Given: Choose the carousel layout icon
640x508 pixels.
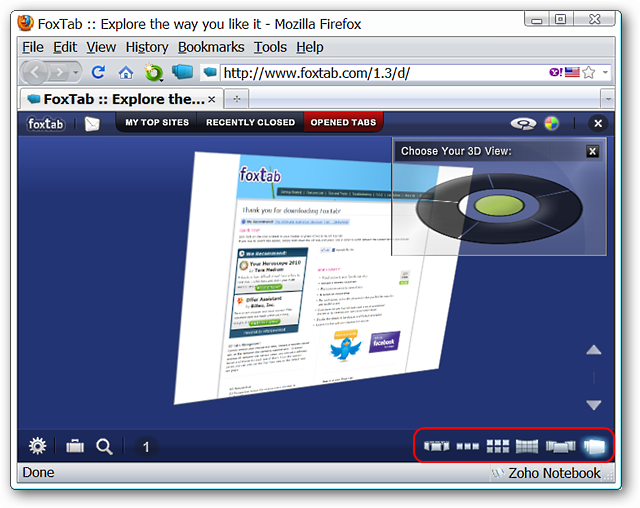Looking at the screenshot, I should [x=436, y=446].
